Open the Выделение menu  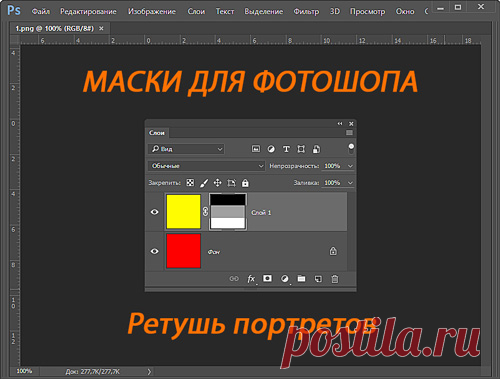click(264, 11)
